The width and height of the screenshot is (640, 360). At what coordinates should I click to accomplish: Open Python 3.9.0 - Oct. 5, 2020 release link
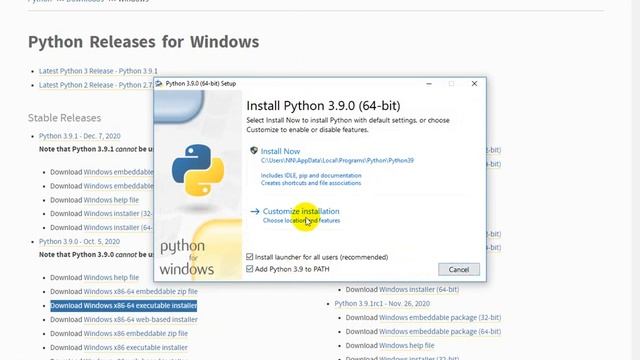point(79,241)
